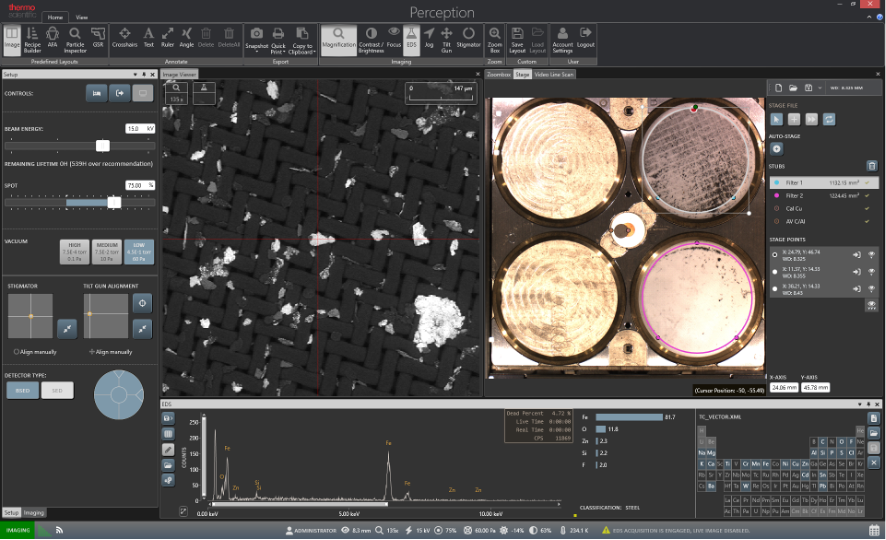Log out of the application

pyautogui.click(x=585, y=37)
